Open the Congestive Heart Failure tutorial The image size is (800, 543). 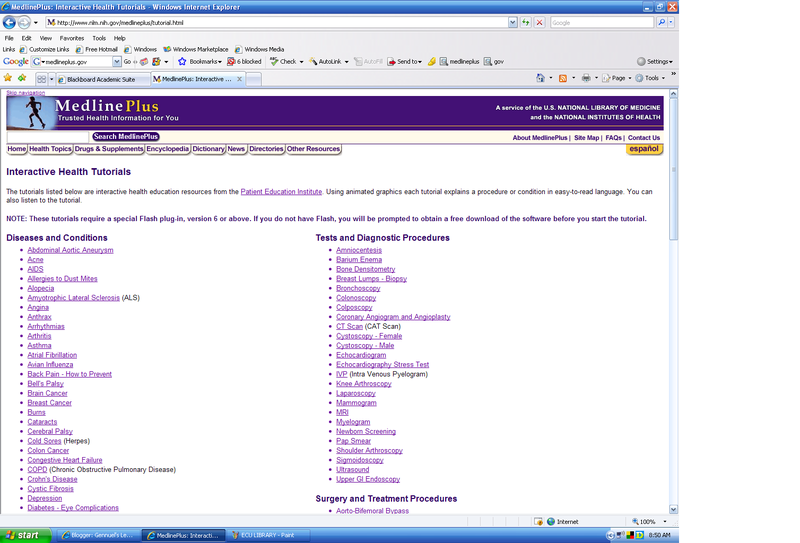pos(65,460)
